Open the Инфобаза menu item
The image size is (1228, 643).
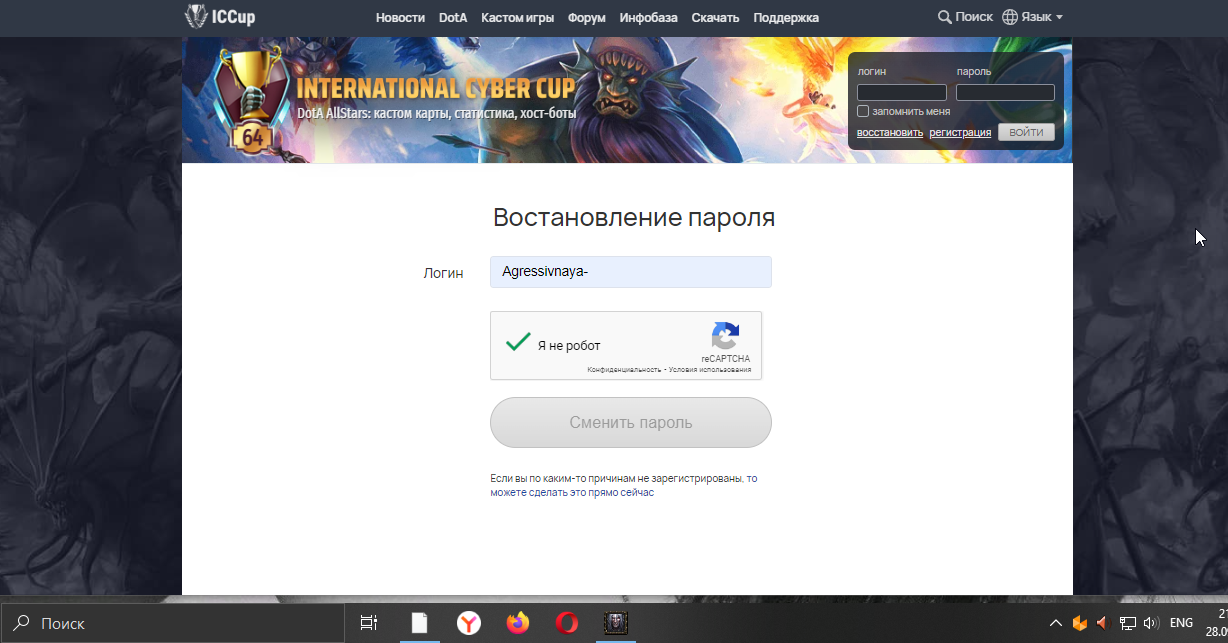648,18
